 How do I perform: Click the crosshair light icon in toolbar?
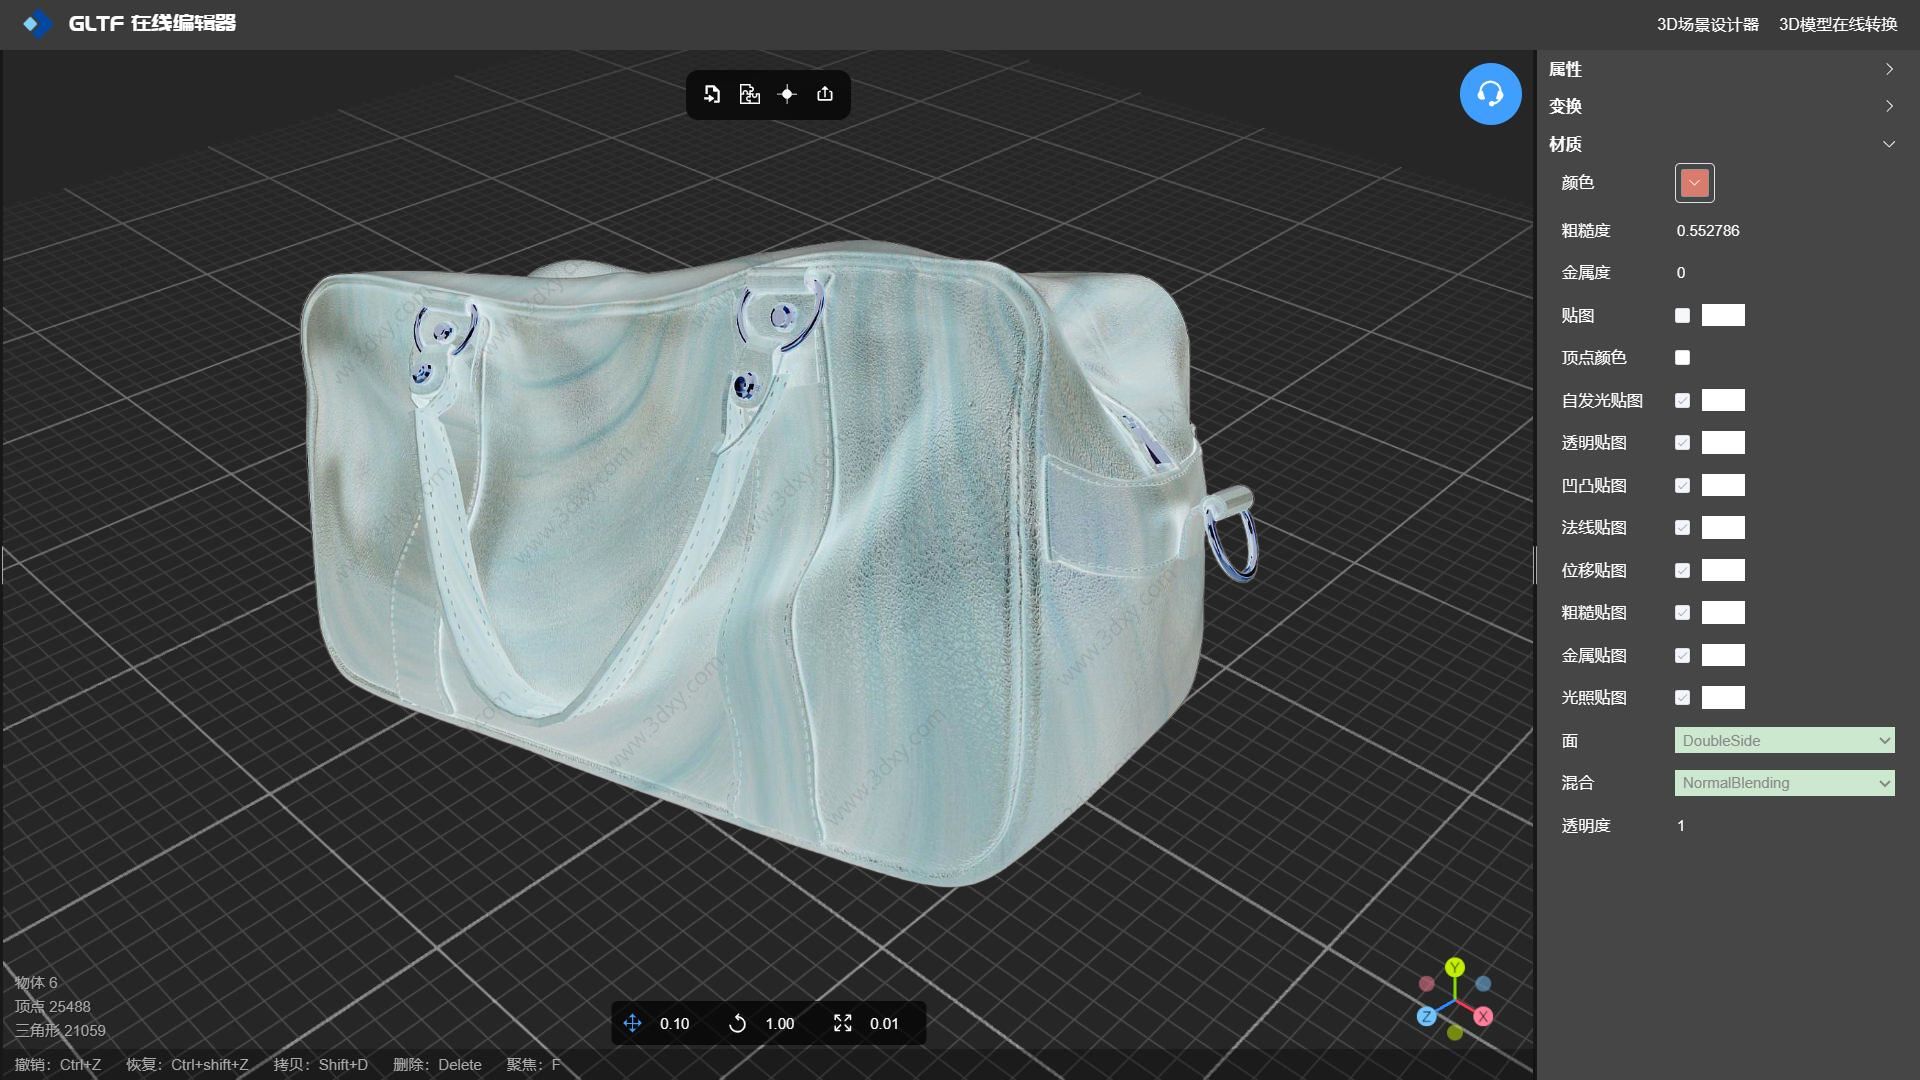pyautogui.click(x=787, y=94)
